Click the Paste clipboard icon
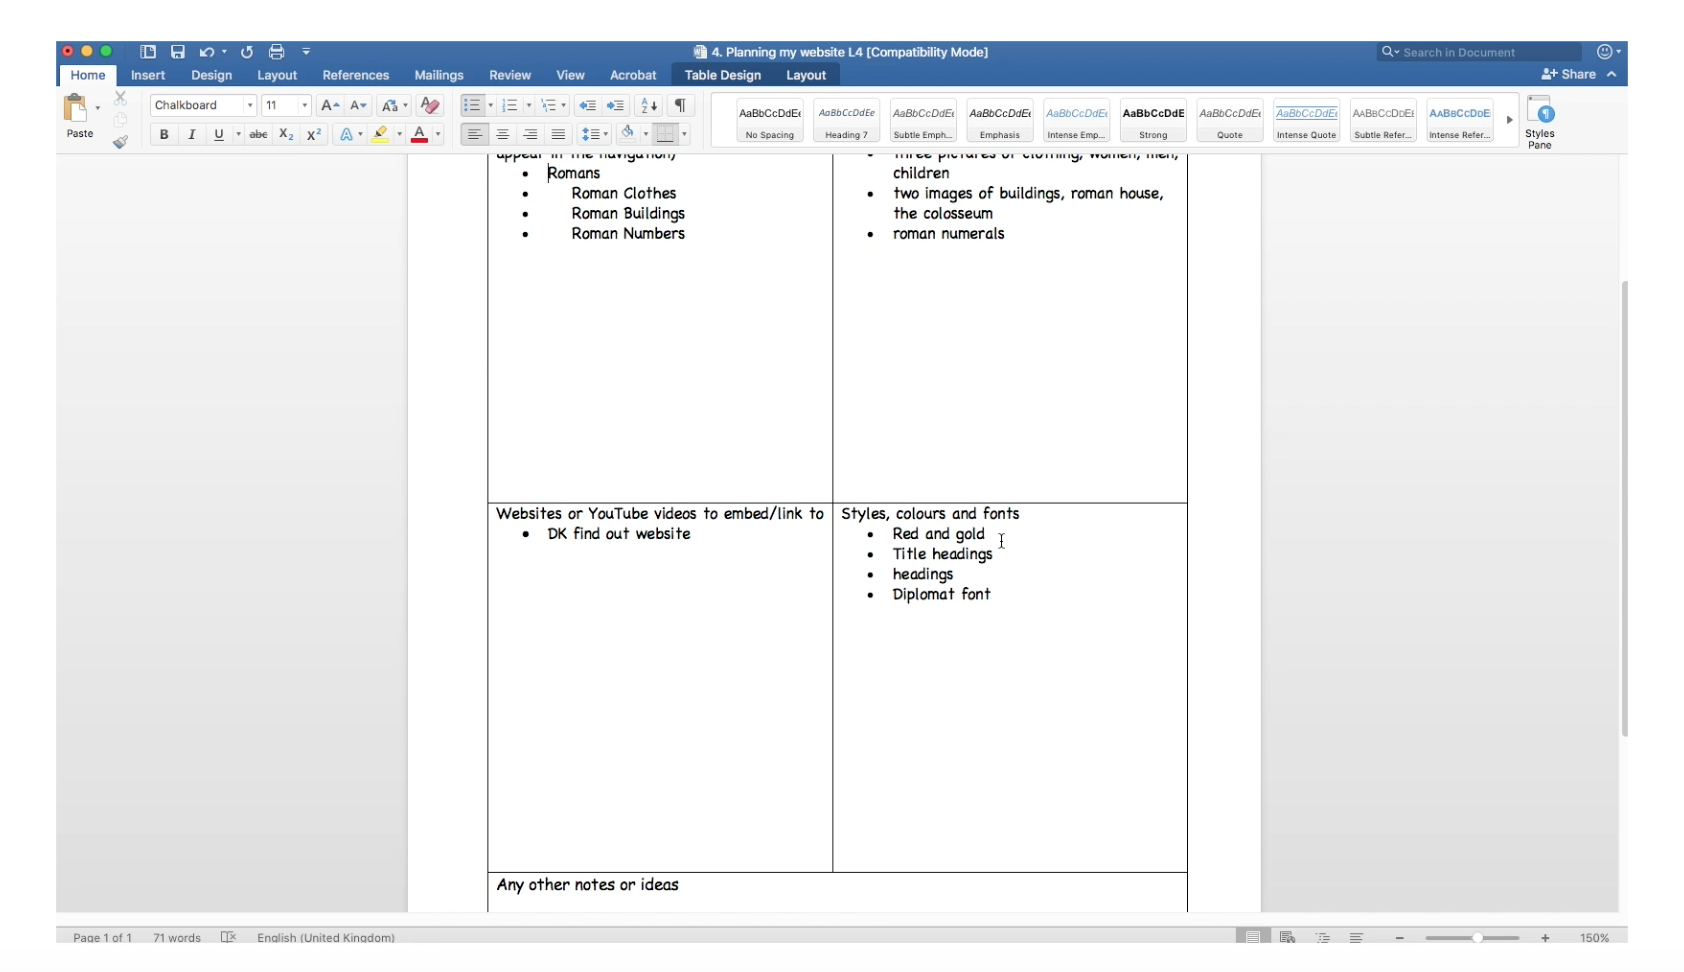1684x972 pixels. pyautogui.click(x=76, y=108)
